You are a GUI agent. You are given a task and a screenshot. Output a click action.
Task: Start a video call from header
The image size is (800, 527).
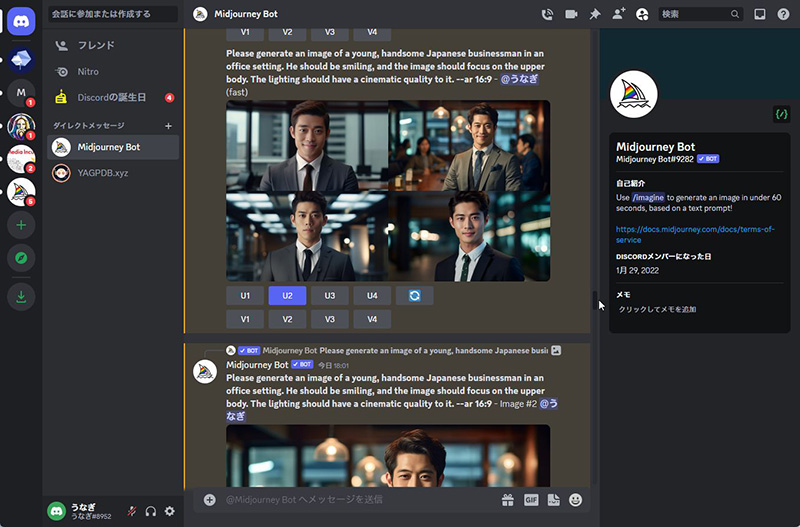coord(571,14)
